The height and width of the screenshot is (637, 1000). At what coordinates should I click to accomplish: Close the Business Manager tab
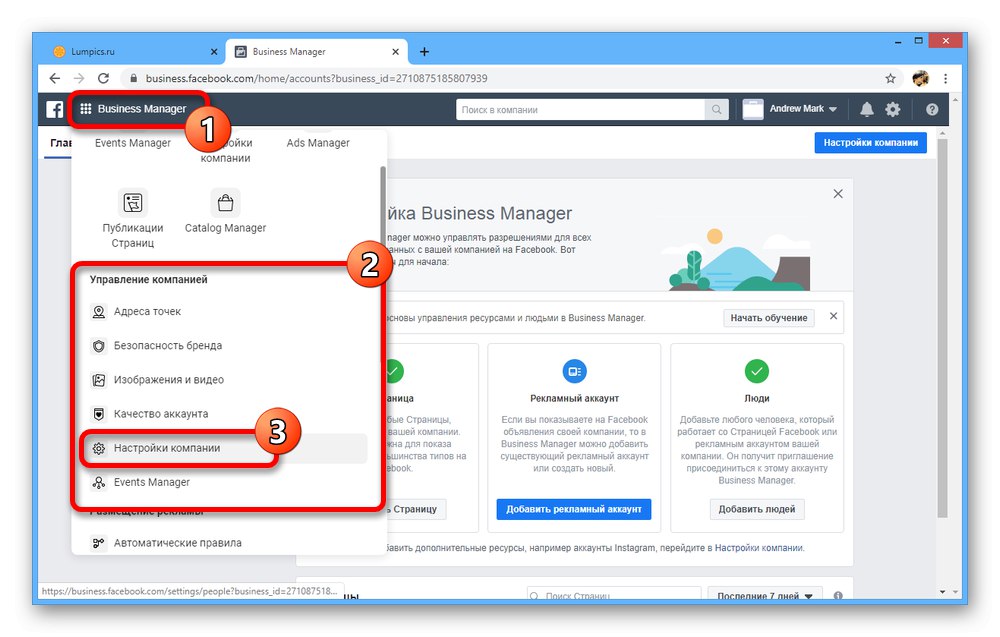[x=395, y=52]
